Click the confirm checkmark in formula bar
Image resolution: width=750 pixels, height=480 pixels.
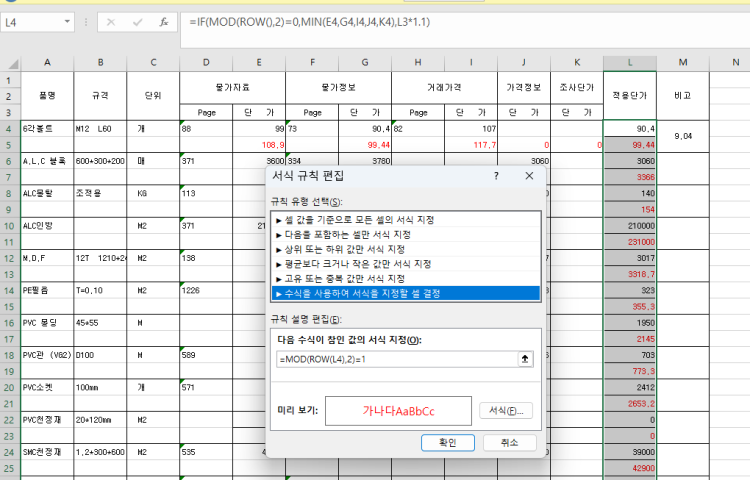(138, 22)
